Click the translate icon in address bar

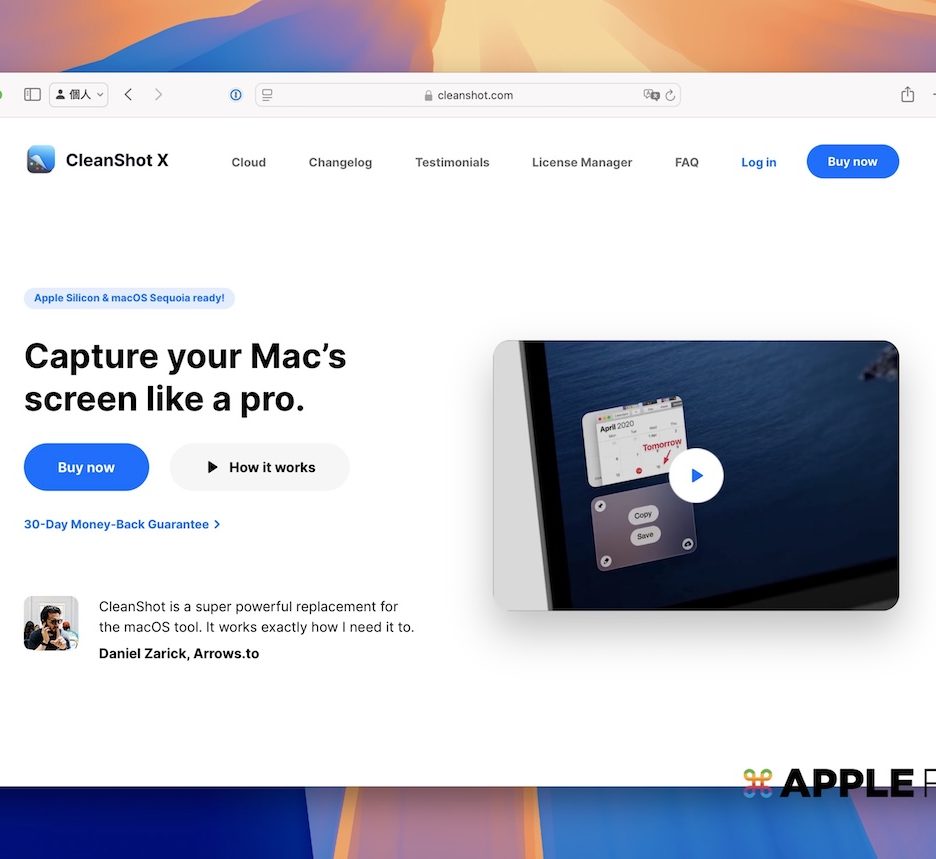(651, 95)
